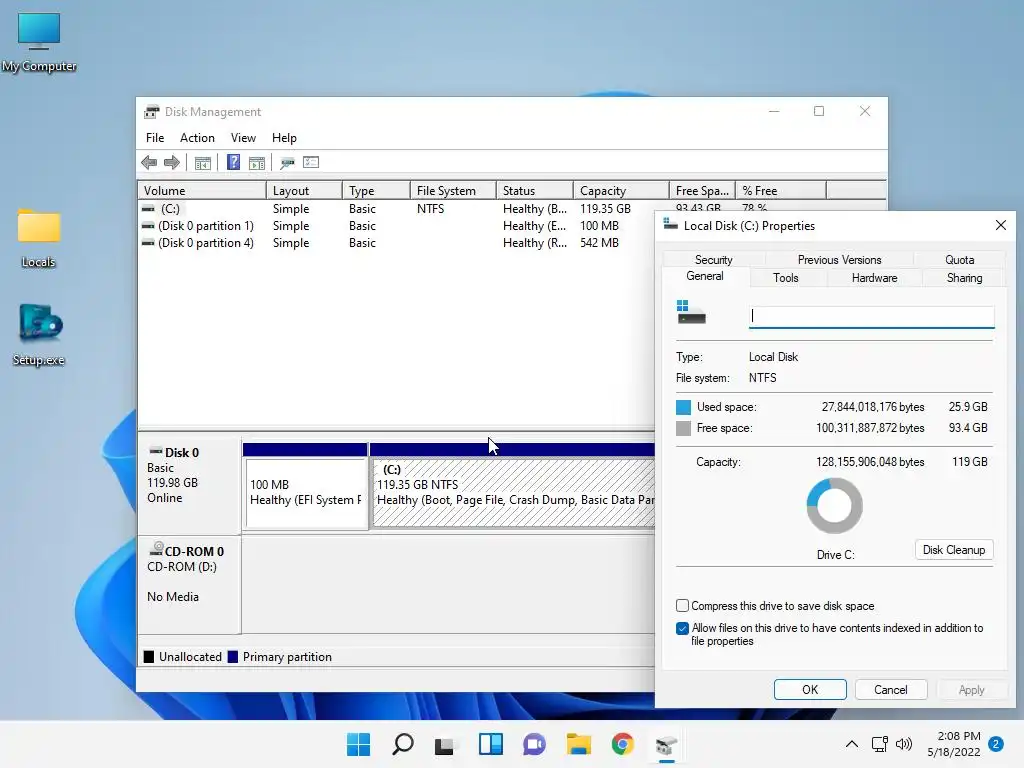Click the Free space gray color swatch
This screenshot has width=1024, height=768.
pyautogui.click(x=683, y=428)
